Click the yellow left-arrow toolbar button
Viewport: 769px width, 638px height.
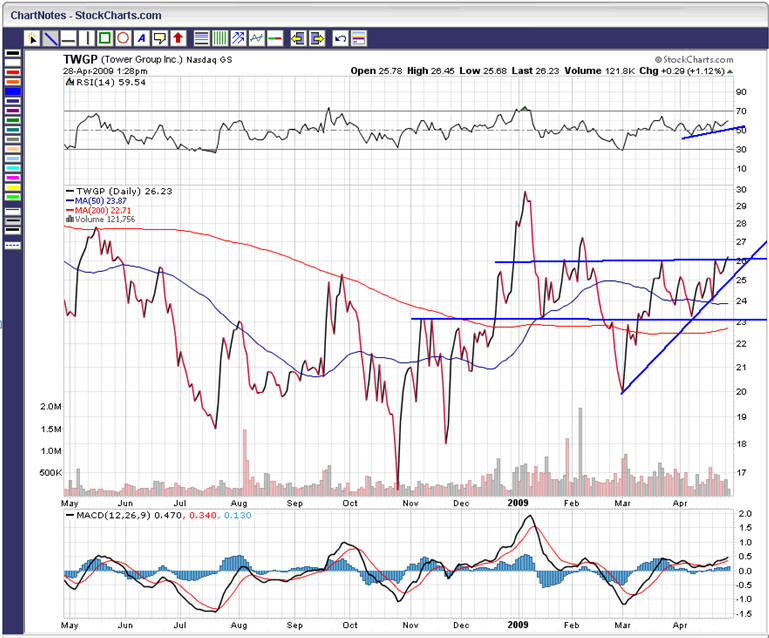pyautogui.click(x=297, y=38)
